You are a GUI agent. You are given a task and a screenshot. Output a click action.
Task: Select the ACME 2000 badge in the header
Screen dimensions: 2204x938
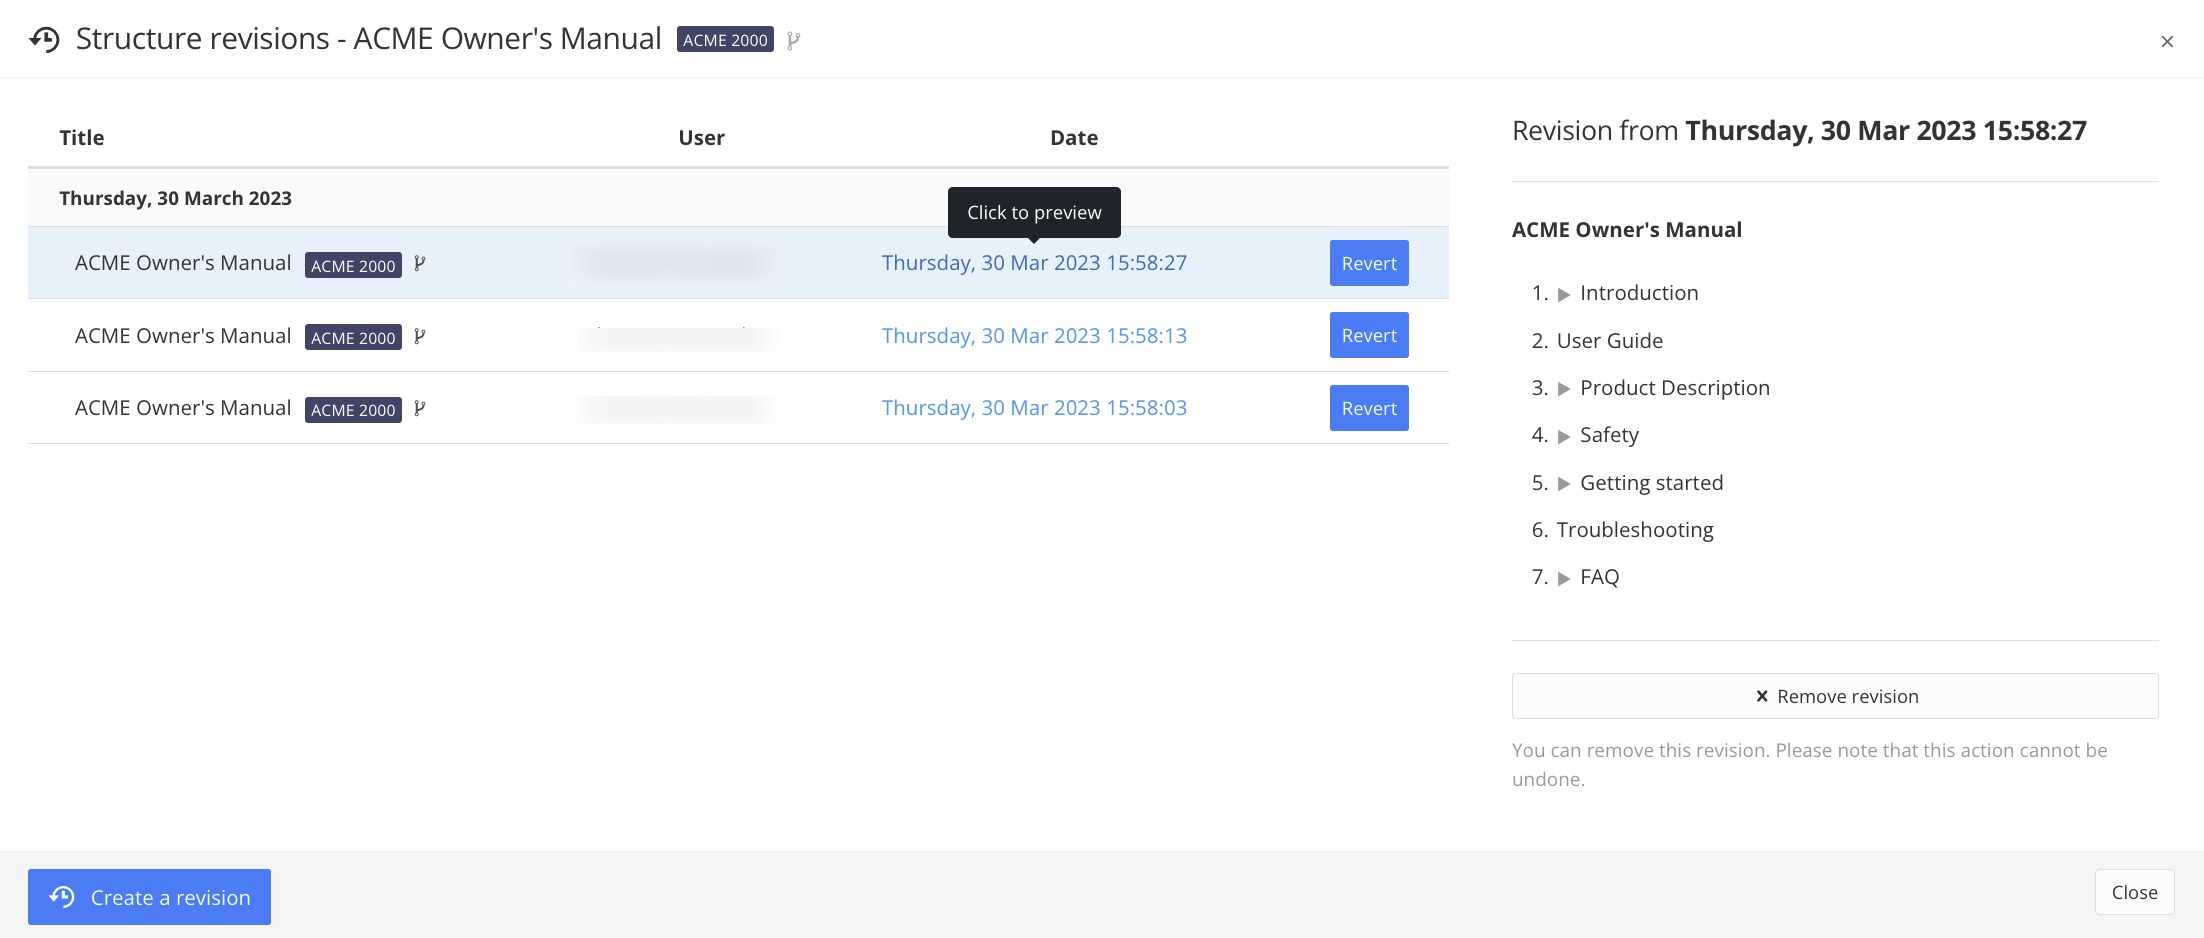725,40
